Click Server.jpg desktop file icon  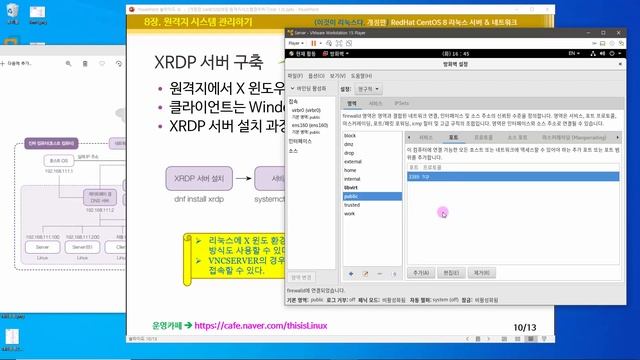[38, 15]
